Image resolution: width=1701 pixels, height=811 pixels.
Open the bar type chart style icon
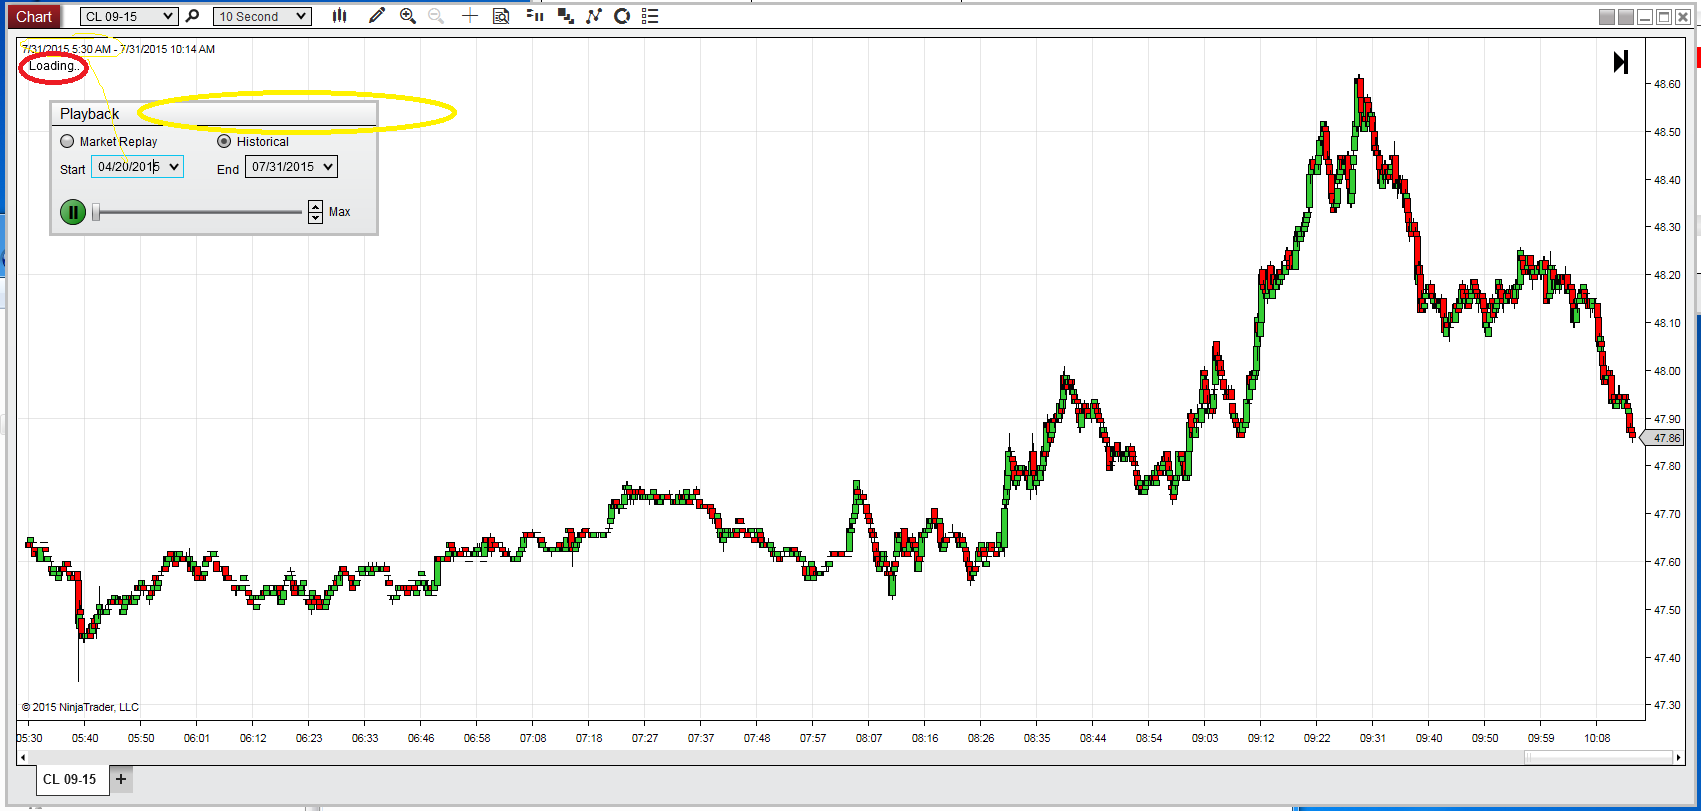(x=340, y=16)
